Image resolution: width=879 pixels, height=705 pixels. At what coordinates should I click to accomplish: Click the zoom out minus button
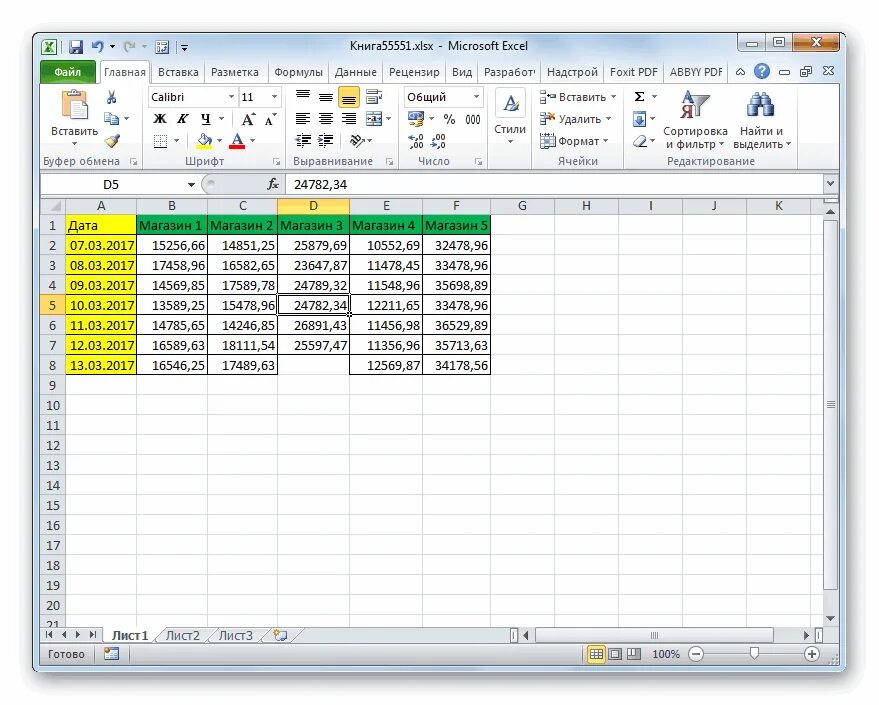696,654
